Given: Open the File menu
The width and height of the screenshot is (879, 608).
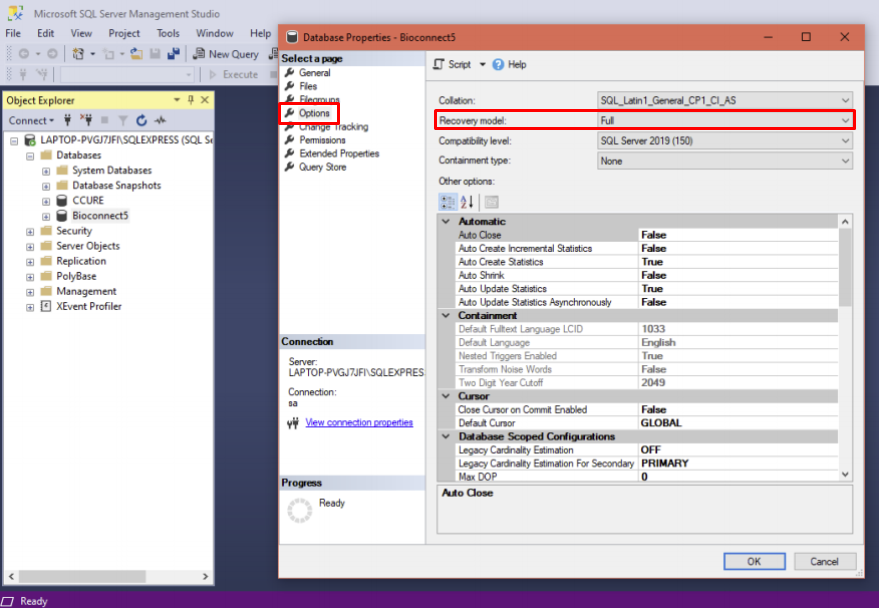Looking at the screenshot, I should pos(13,34).
